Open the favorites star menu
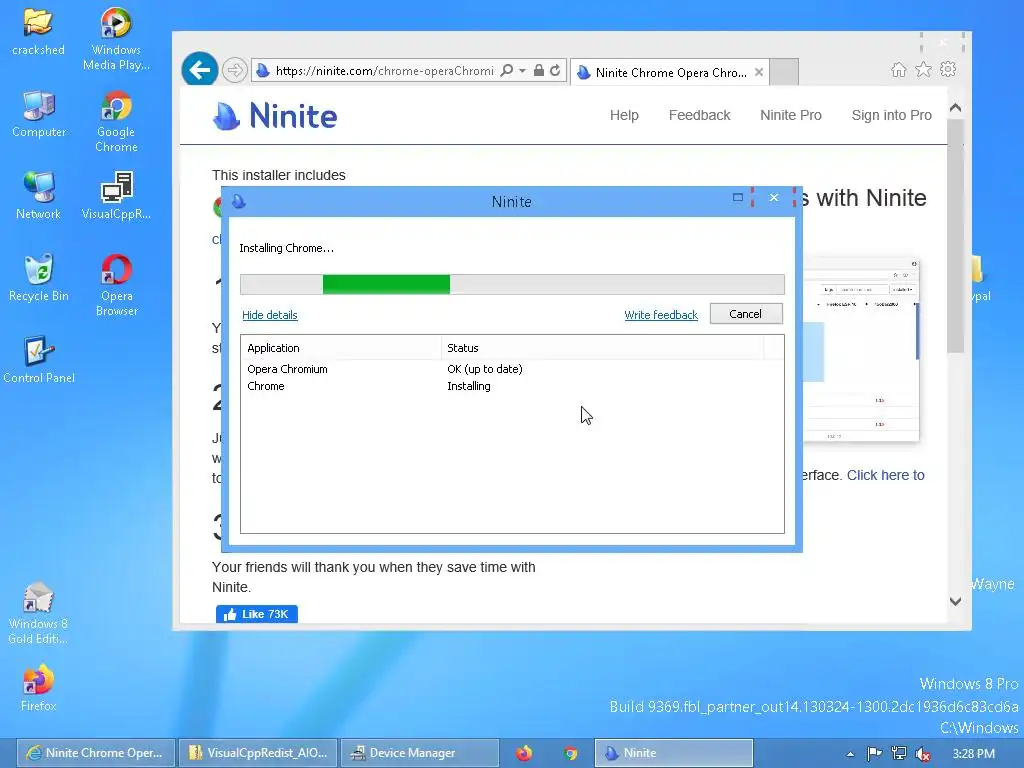Image resolution: width=1024 pixels, height=768 pixels. [x=923, y=69]
